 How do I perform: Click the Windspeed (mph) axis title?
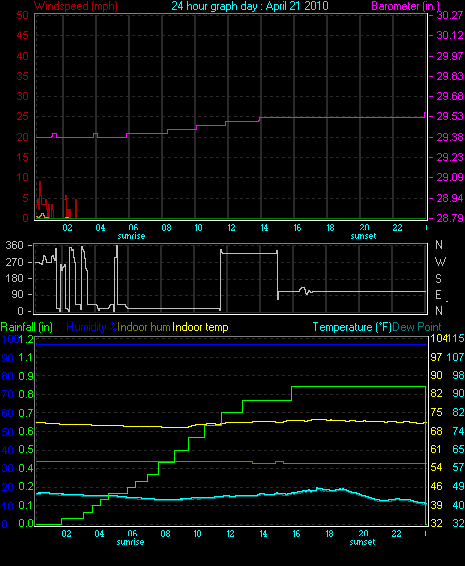(x=76, y=6)
